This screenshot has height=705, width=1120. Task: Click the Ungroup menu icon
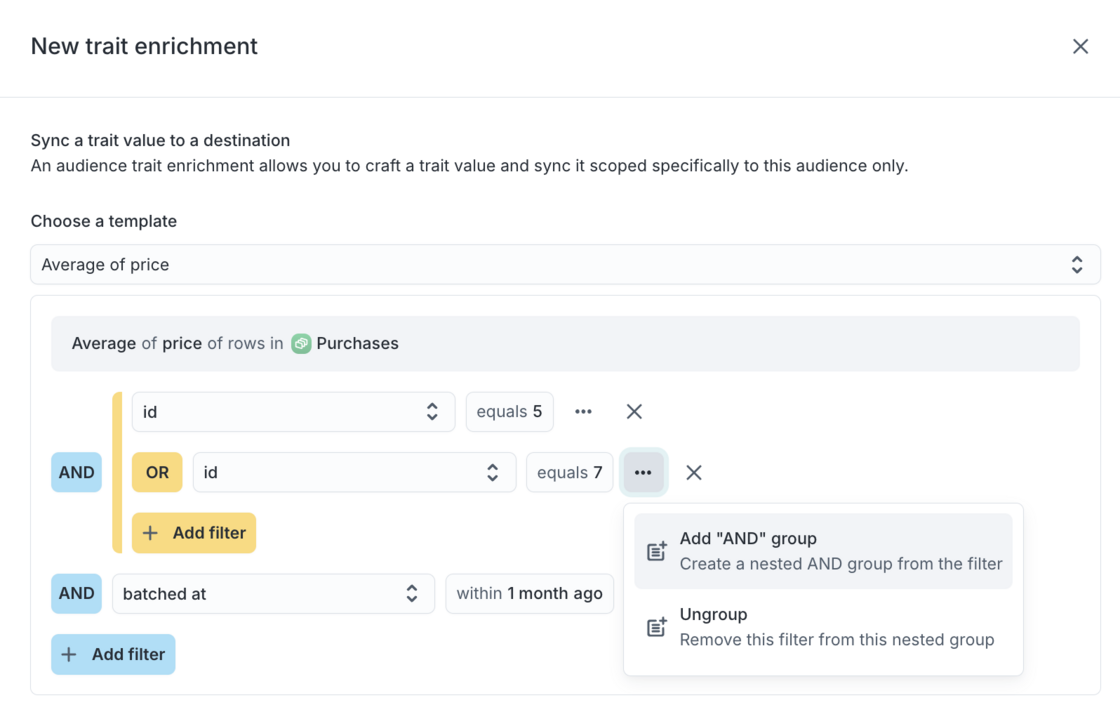657,627
